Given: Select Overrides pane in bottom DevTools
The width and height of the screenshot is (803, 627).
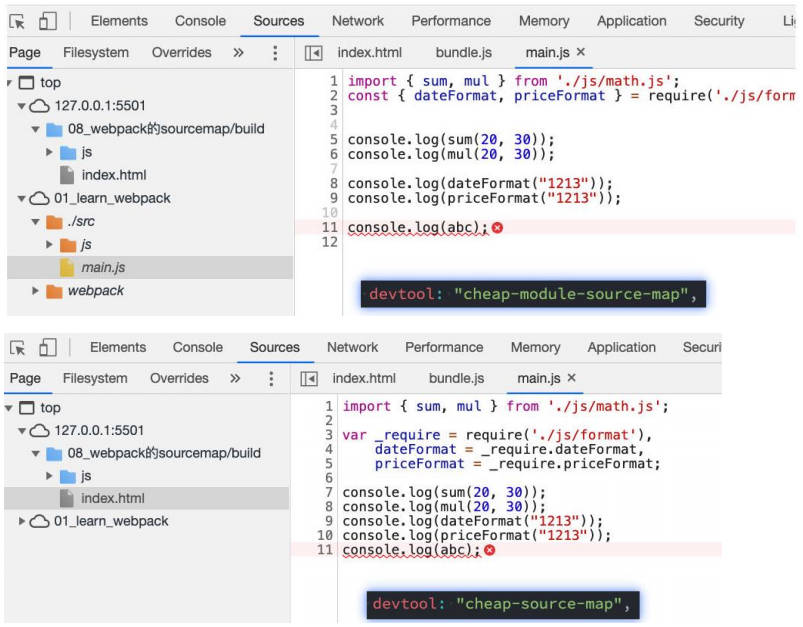Looking at the screenshot, I should coord(179,378).
